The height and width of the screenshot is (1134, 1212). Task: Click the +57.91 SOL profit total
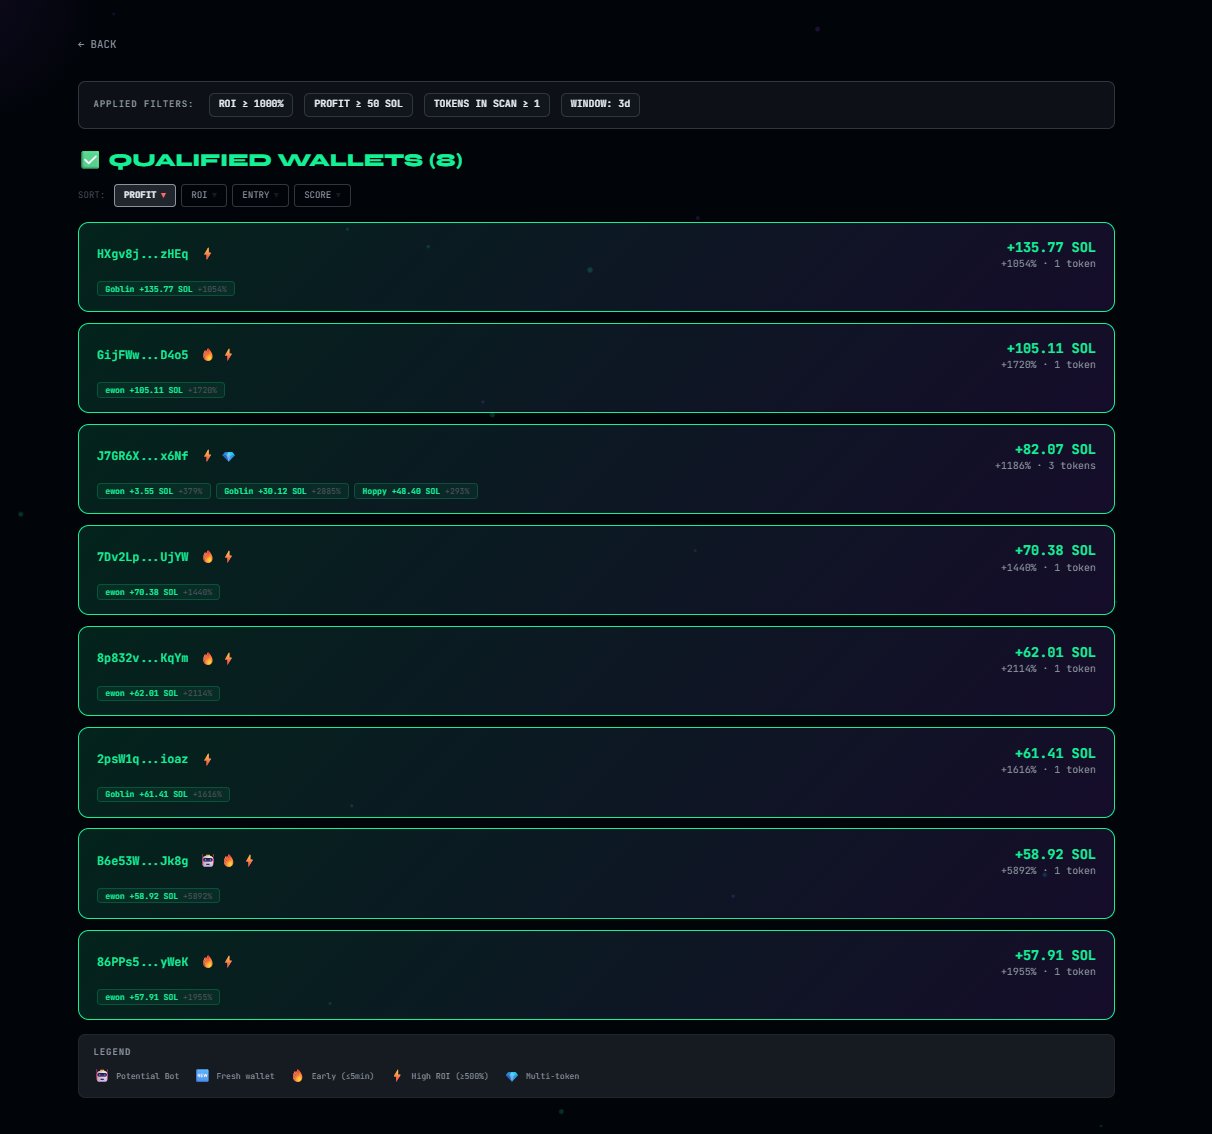(1055, 955)
